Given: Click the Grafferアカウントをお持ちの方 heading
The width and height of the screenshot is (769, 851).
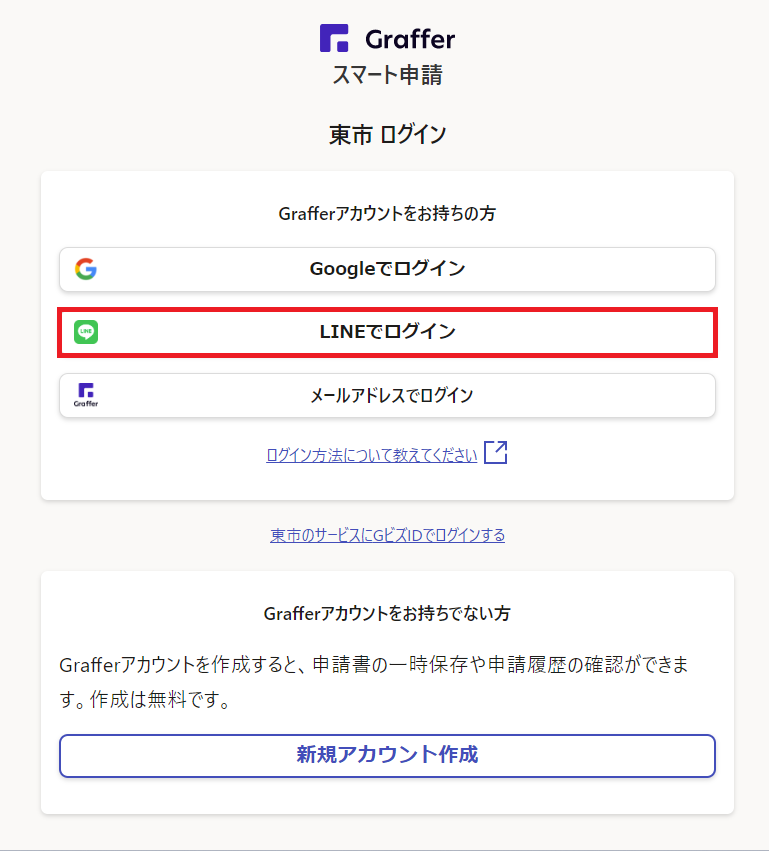Looking at the screenshot, I should pos(387,214).
